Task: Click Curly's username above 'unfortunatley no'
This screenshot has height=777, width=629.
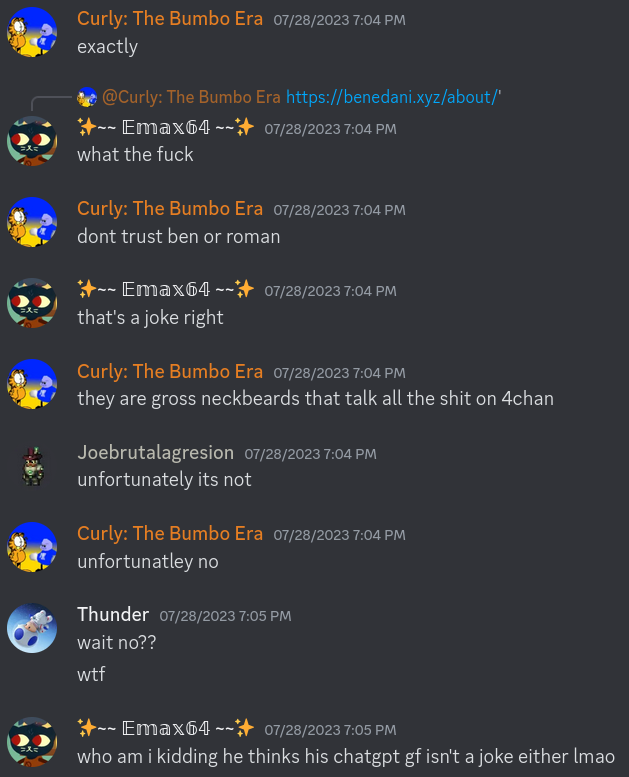Action: tap(170, 534)
